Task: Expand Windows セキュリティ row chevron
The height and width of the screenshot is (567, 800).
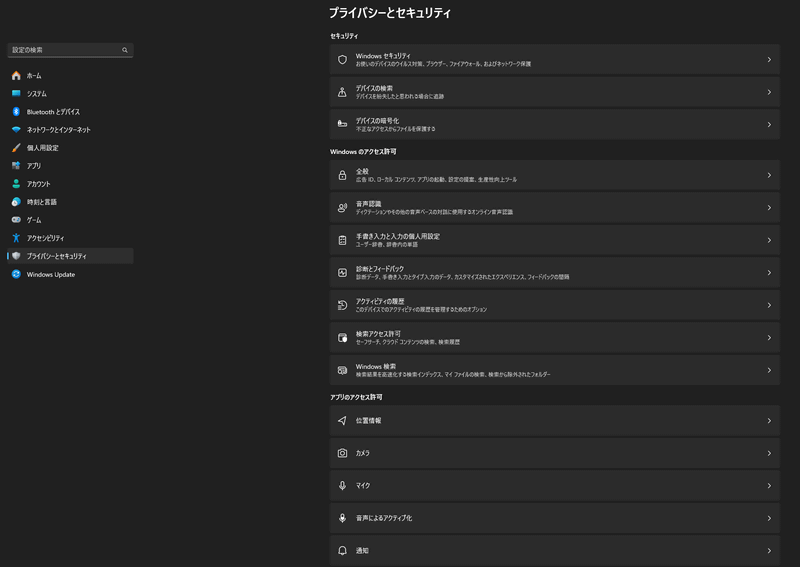Action: [769, 60]
